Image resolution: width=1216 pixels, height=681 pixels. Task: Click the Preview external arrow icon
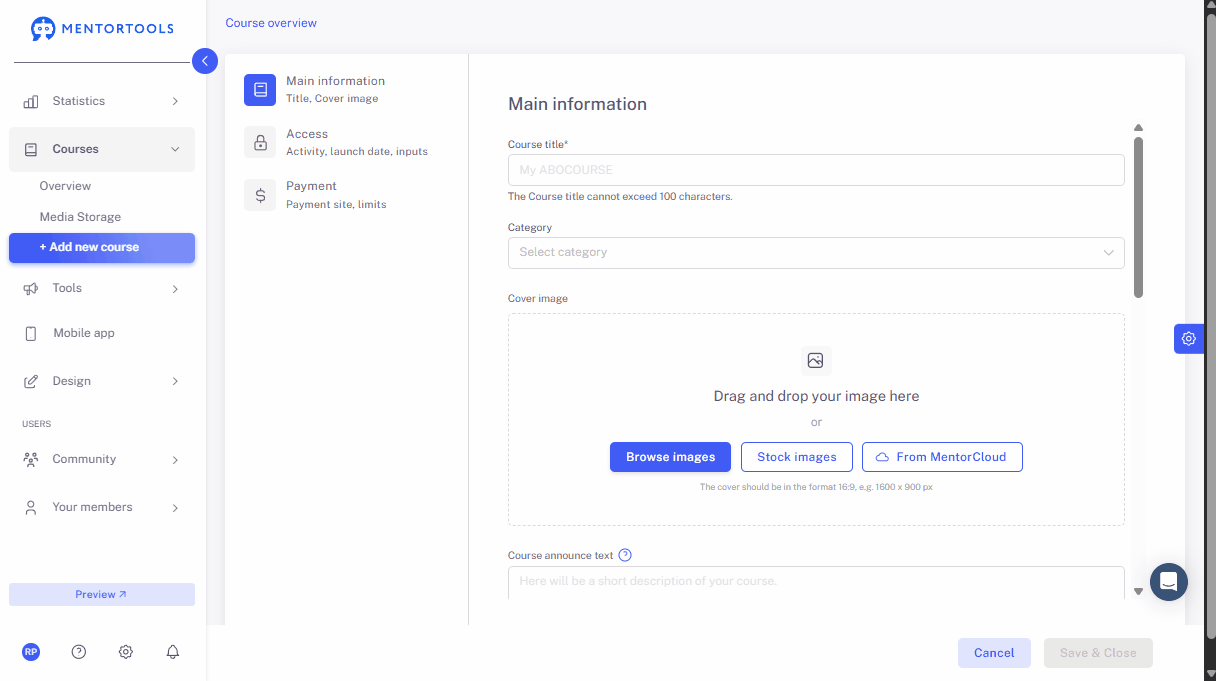tap(123, 594)
